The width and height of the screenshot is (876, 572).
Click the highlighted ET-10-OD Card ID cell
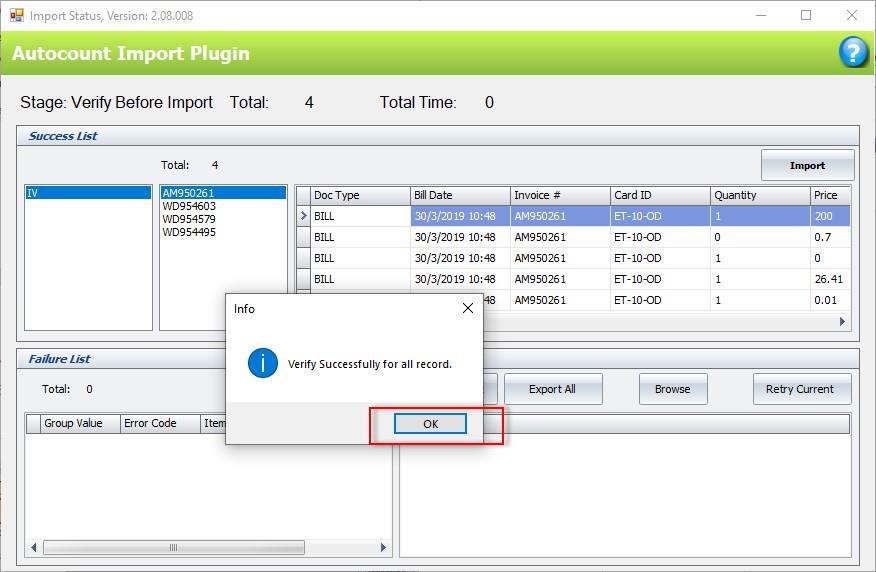(x=660, y=216)
